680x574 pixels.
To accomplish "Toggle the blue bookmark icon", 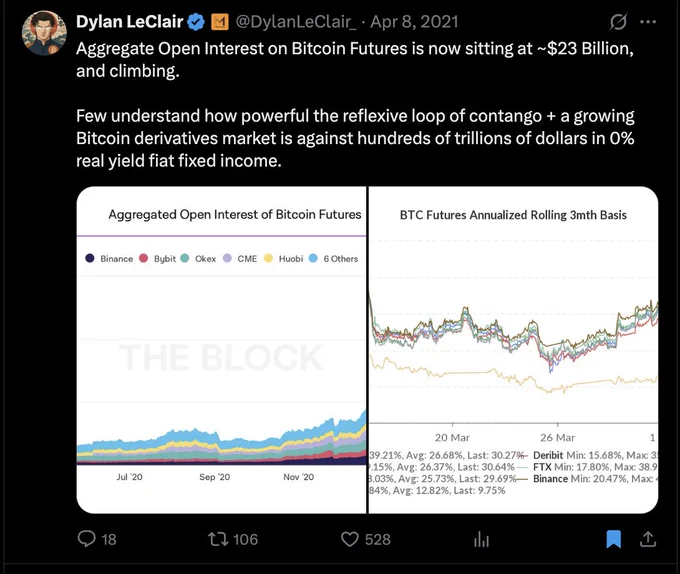I will click(614, 539).
